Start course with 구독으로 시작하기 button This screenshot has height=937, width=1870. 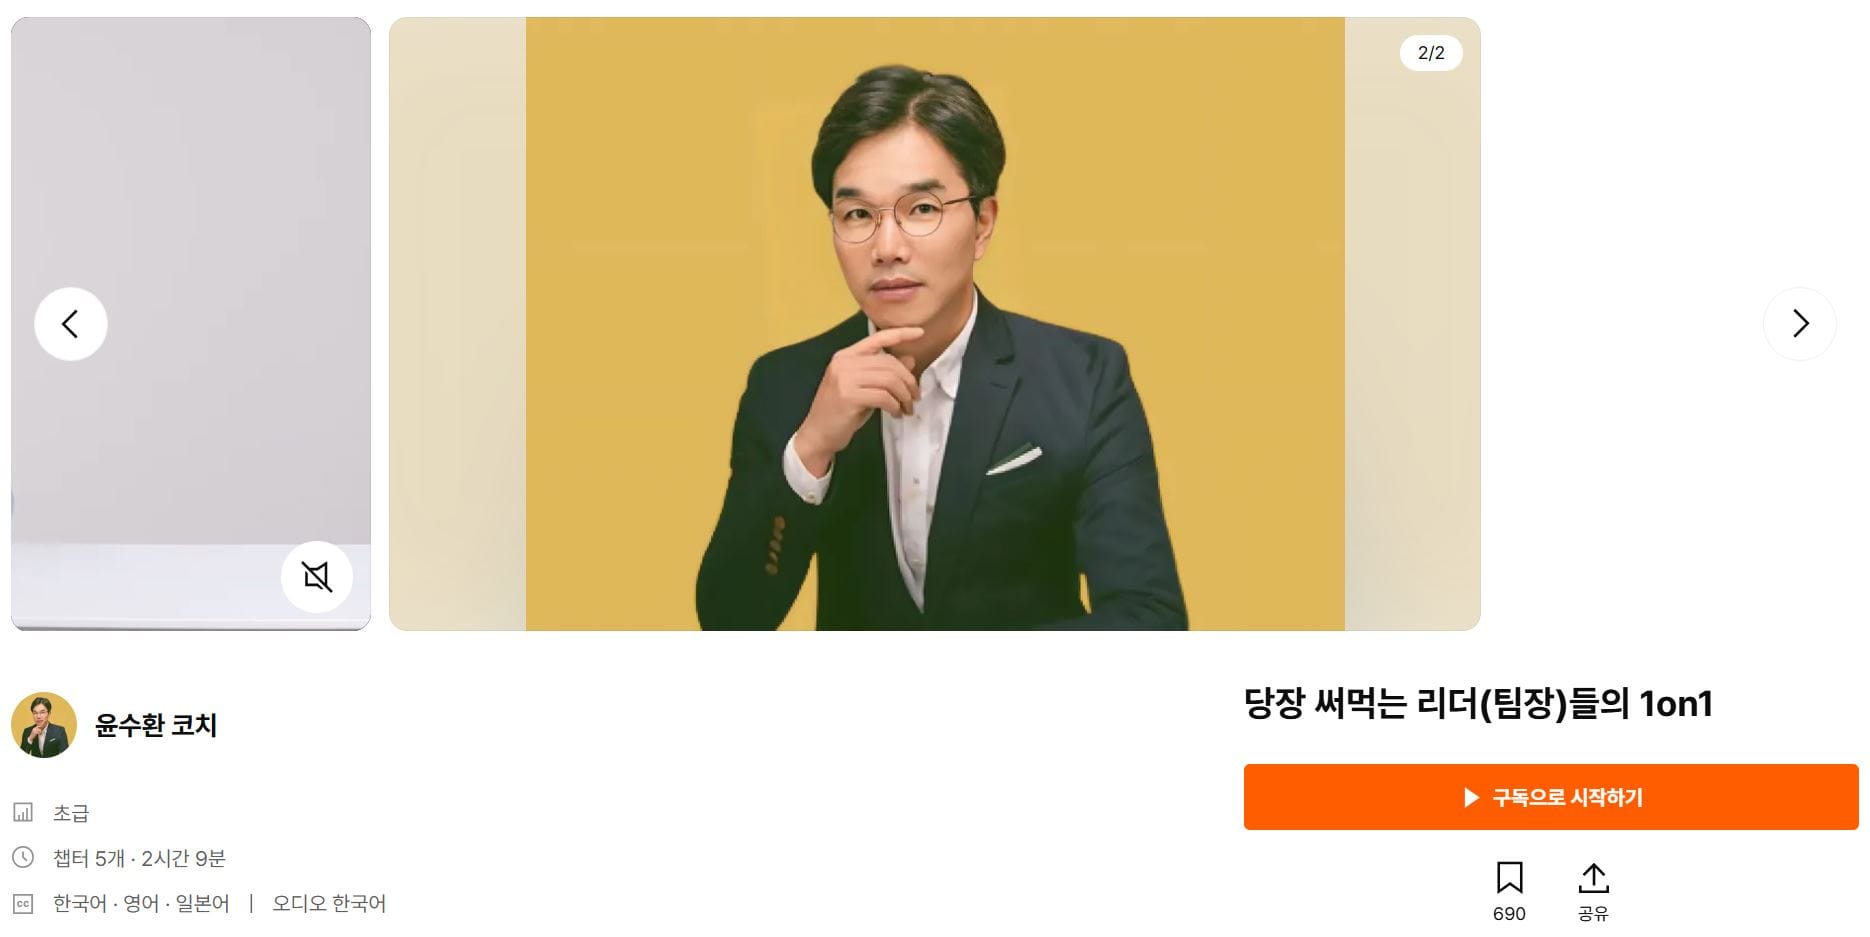pos(1551,797)
